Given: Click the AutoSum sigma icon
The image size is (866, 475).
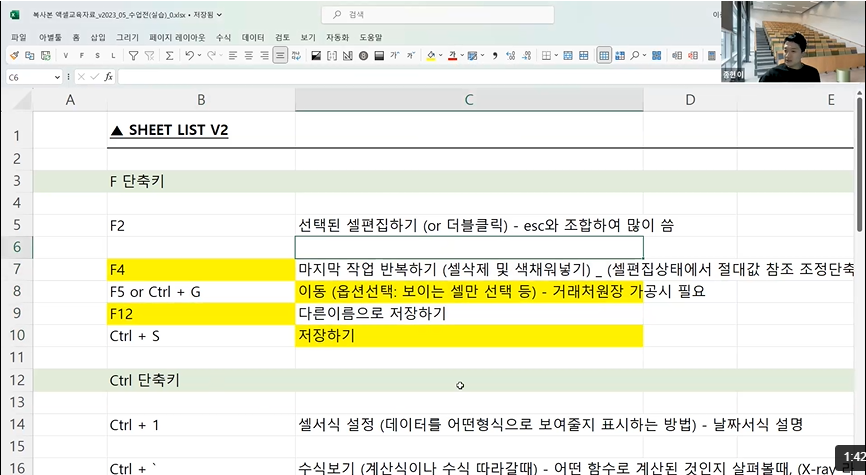Looking at the screenshot, I should pos(169,55).
